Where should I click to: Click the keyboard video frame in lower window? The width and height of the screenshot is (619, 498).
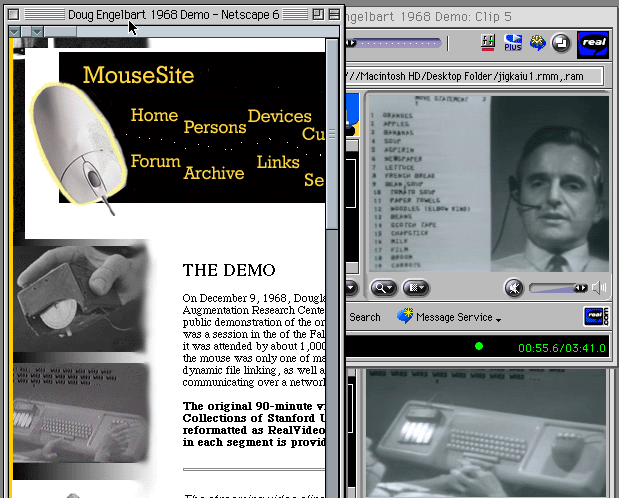486,433
